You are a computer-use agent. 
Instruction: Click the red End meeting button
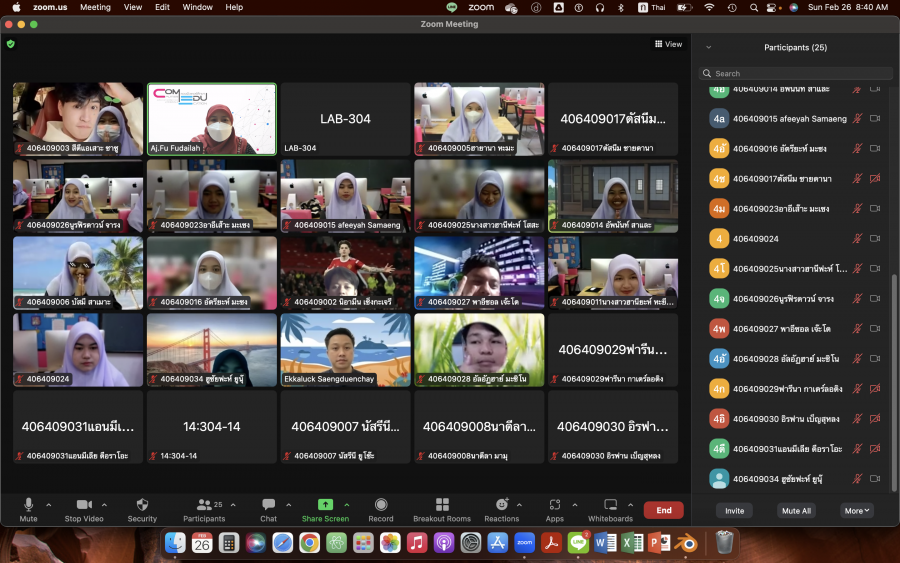664,510
